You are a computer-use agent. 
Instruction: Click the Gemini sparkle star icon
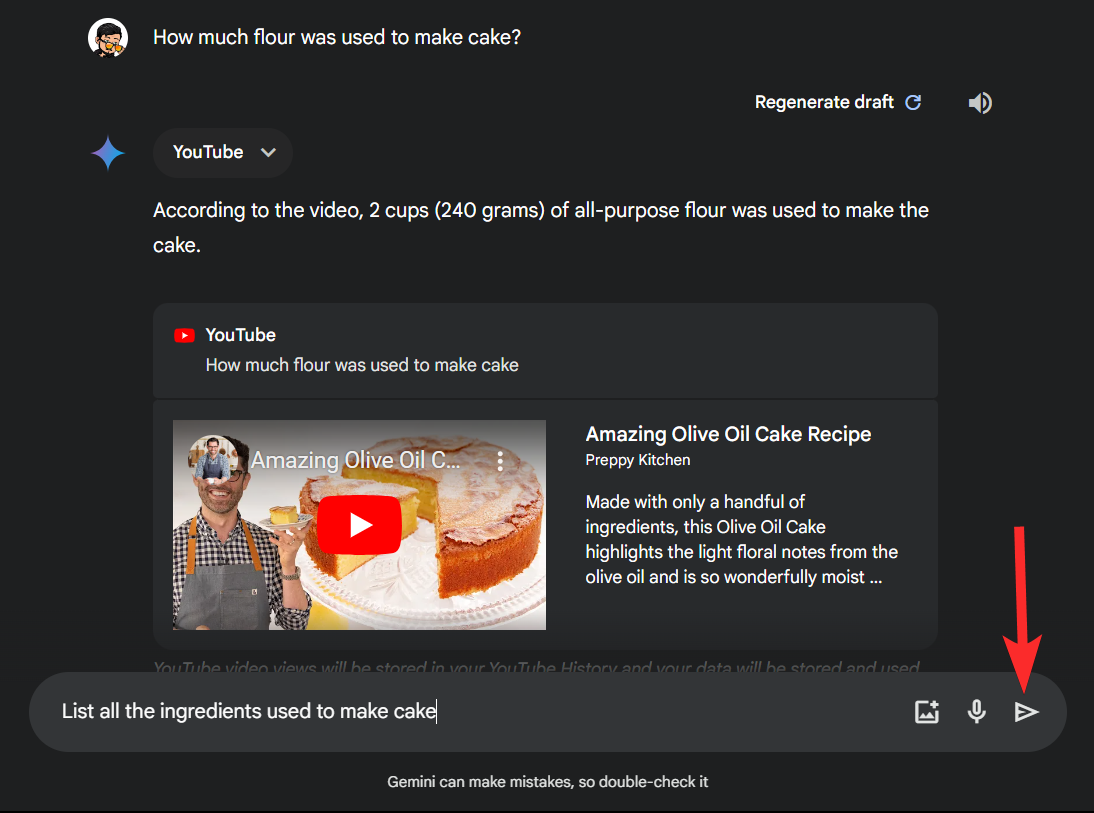pyautogui.click(x=108, y=154)
